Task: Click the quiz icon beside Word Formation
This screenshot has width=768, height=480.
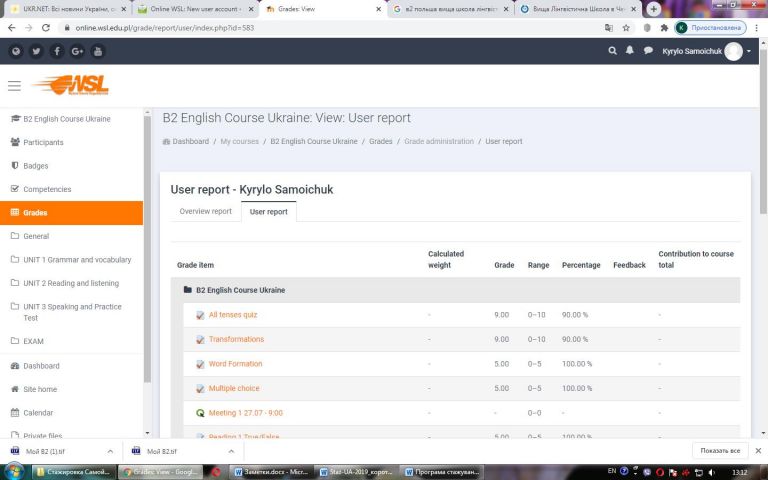Action: tap(200, 364)
